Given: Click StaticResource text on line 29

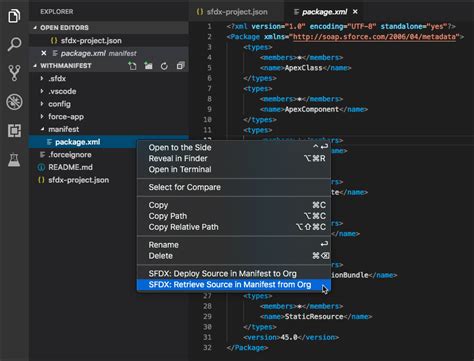Looking at the screenshot, I should 314,316.
